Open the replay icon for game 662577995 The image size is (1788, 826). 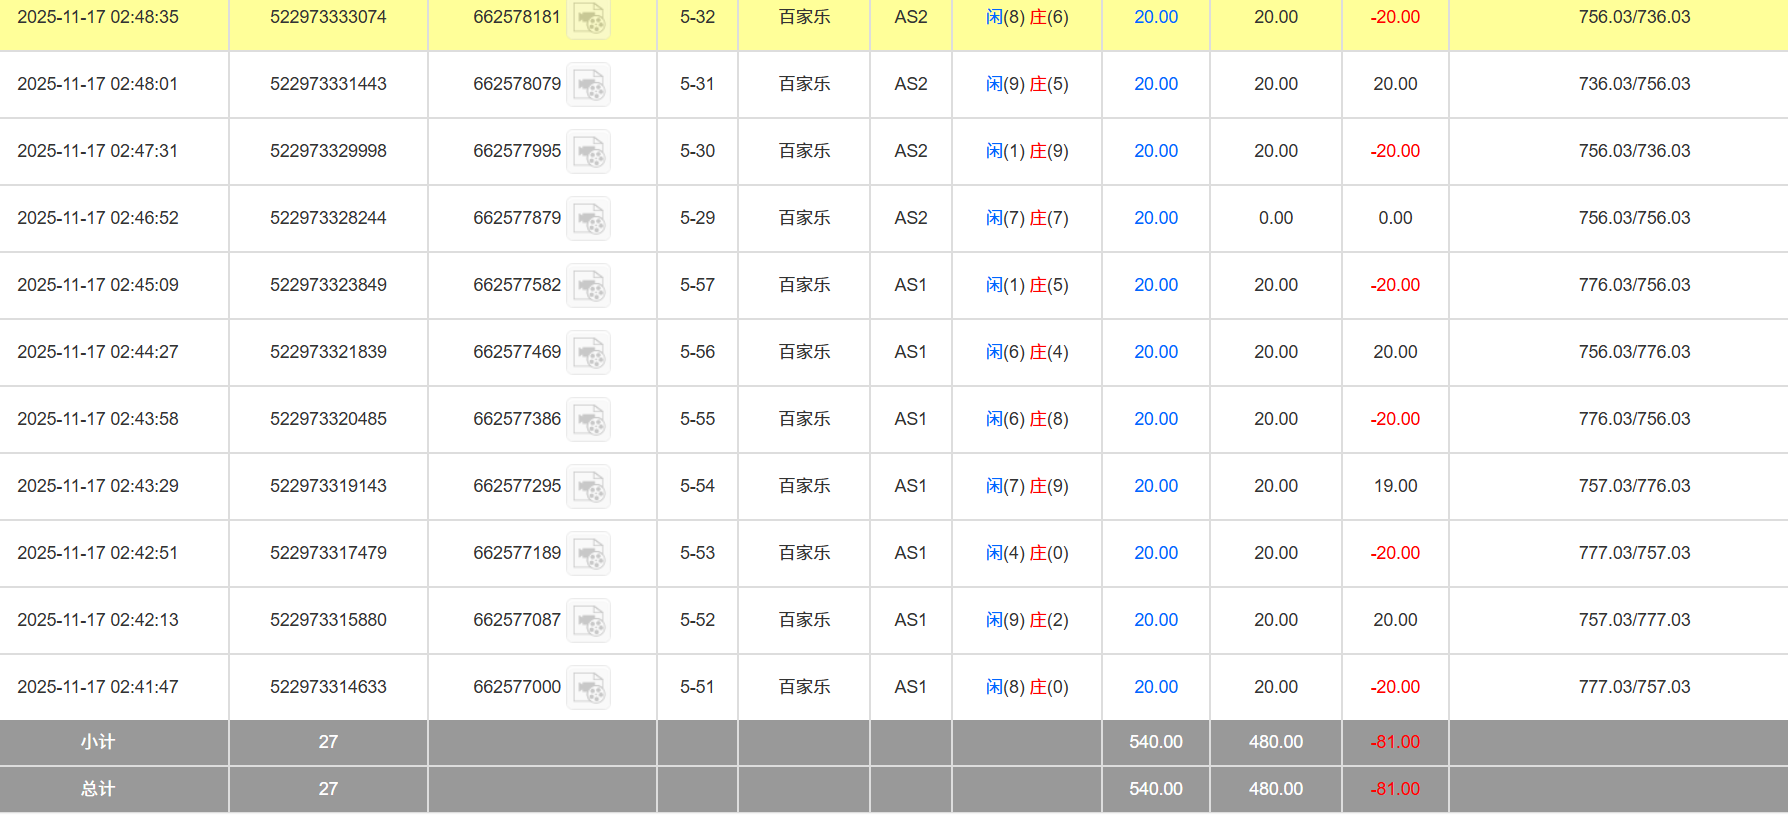(x=589, y=152)
